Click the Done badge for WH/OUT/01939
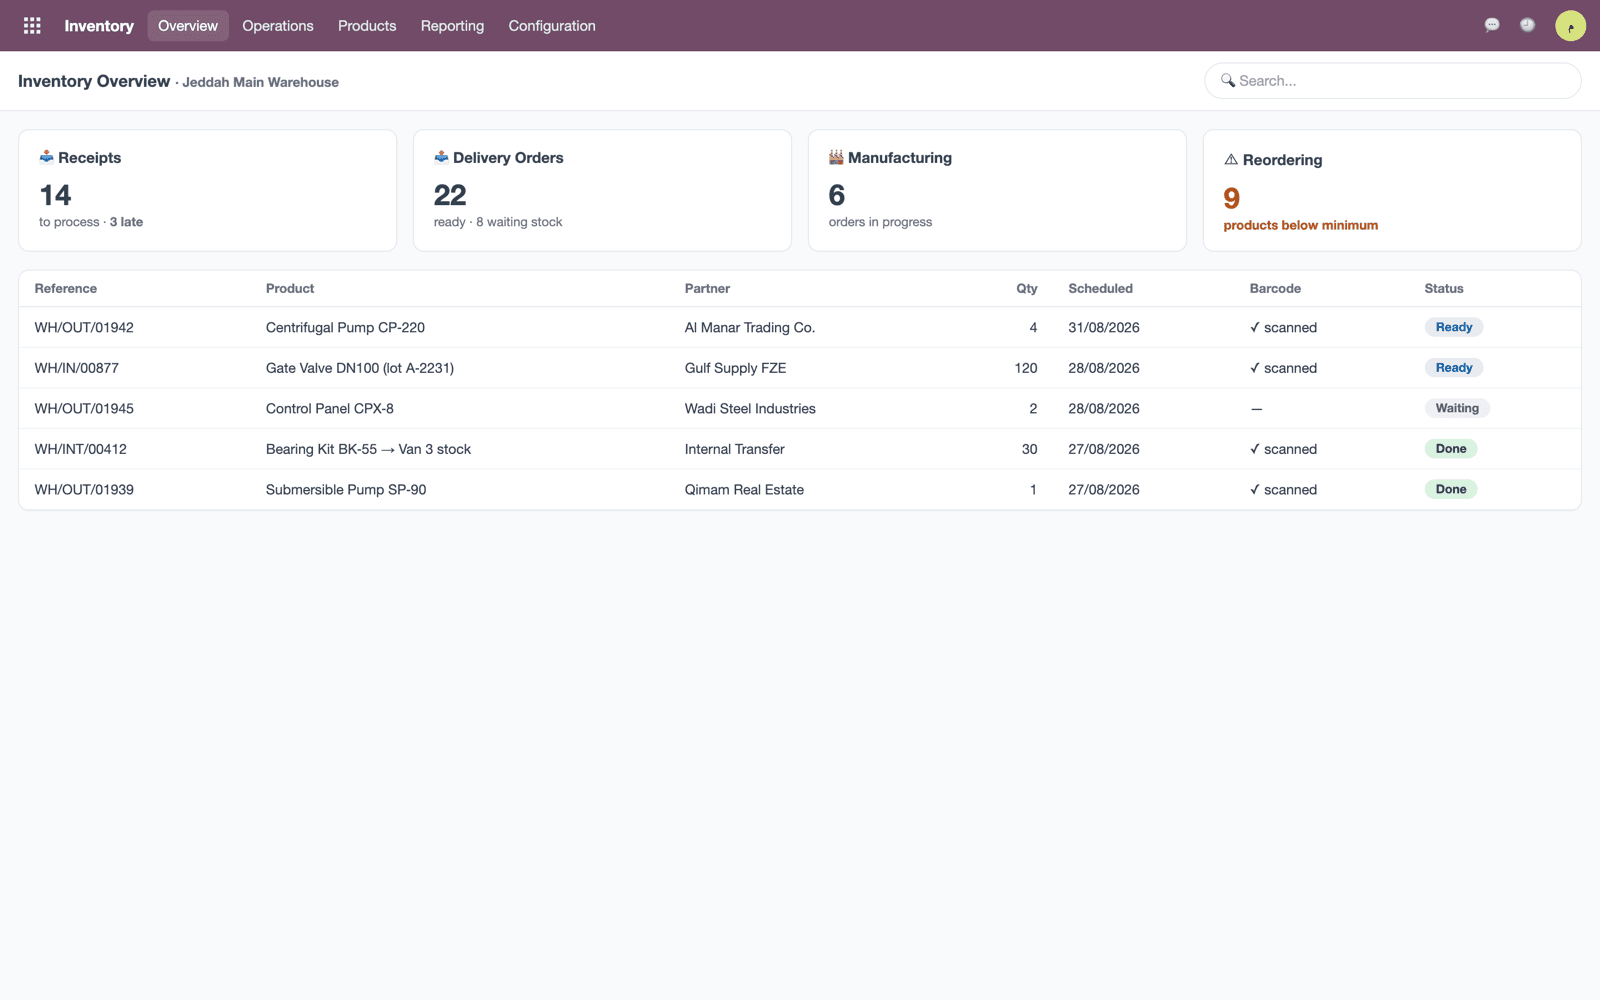This screenshot has height=1000, width=1600. click(x=1451, y=489)
